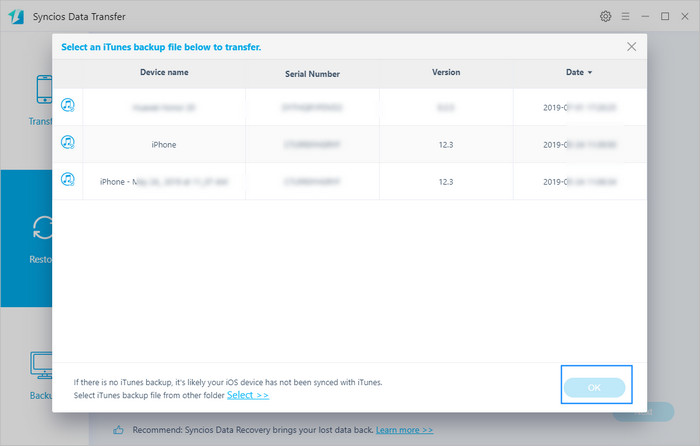Click the iTunes icon in the plain iPhone row
Image resolution: width=700 pixels, height=446 pixels.
click(x=67, y=142)
